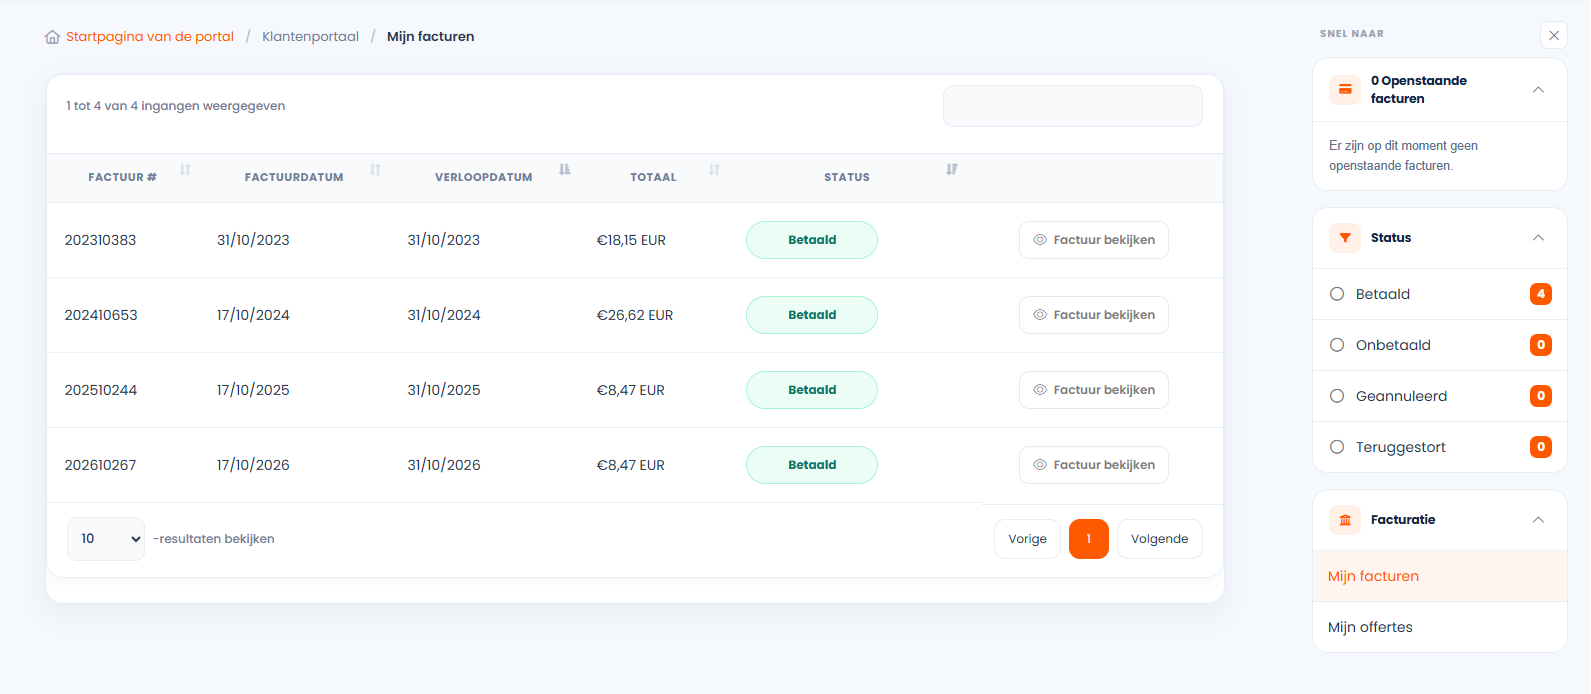
Task: Click the bank icon beside Facturatie
Action: [1345, 520]
